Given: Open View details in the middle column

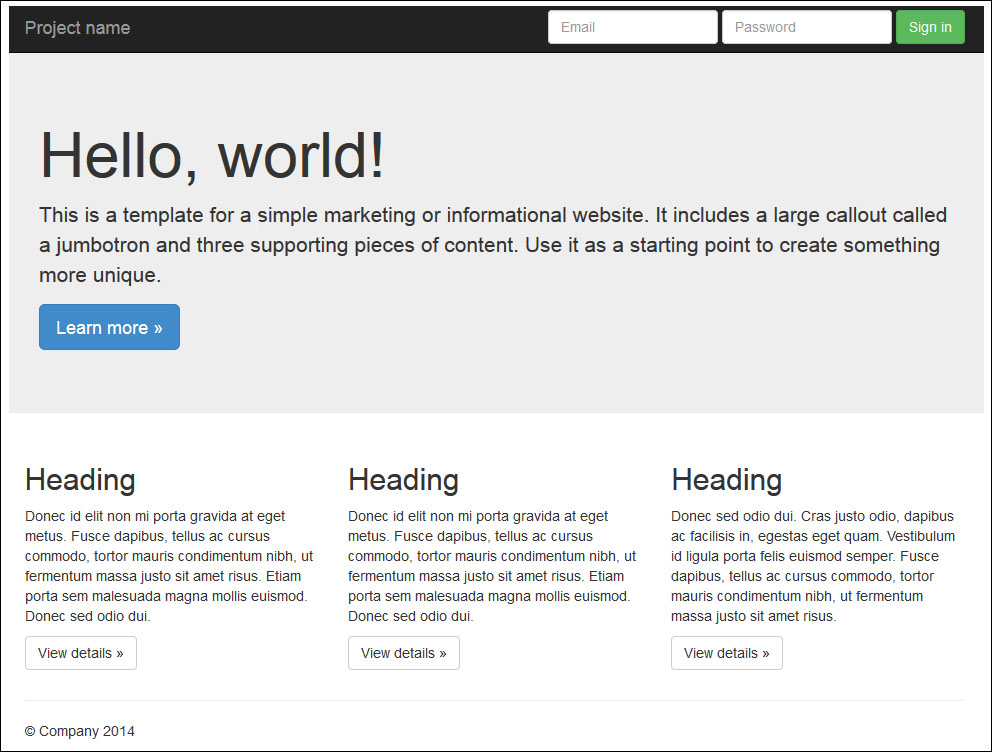Looking at the screenshot, I should tap(404, 653).
